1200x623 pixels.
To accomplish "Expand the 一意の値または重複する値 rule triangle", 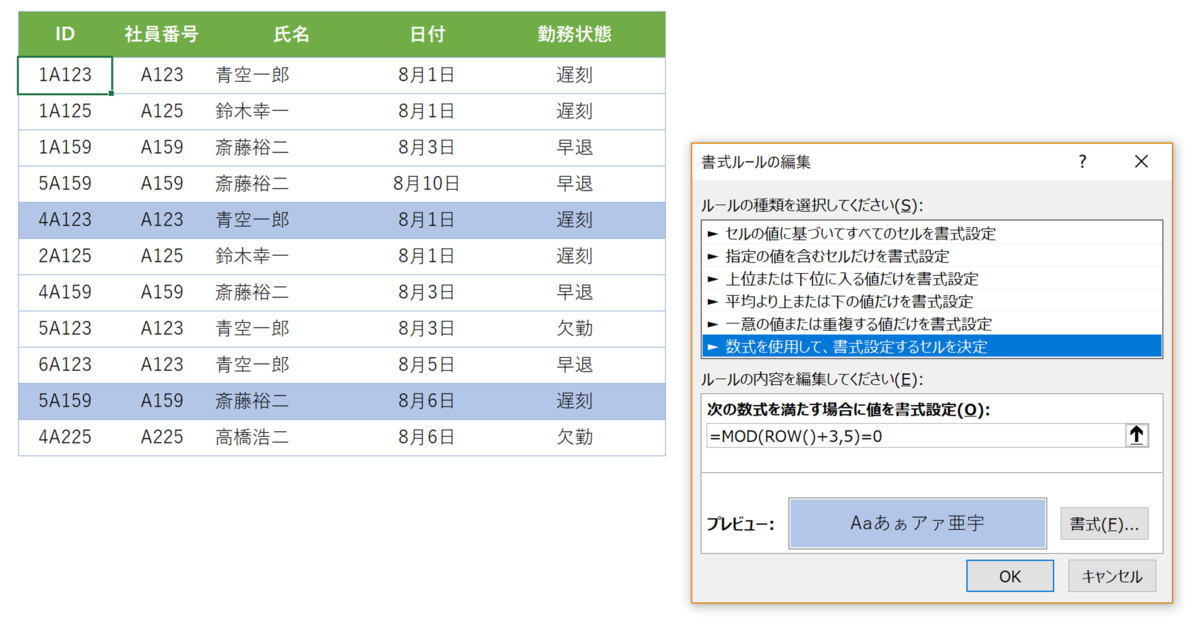I will click(x=712, y=324).
